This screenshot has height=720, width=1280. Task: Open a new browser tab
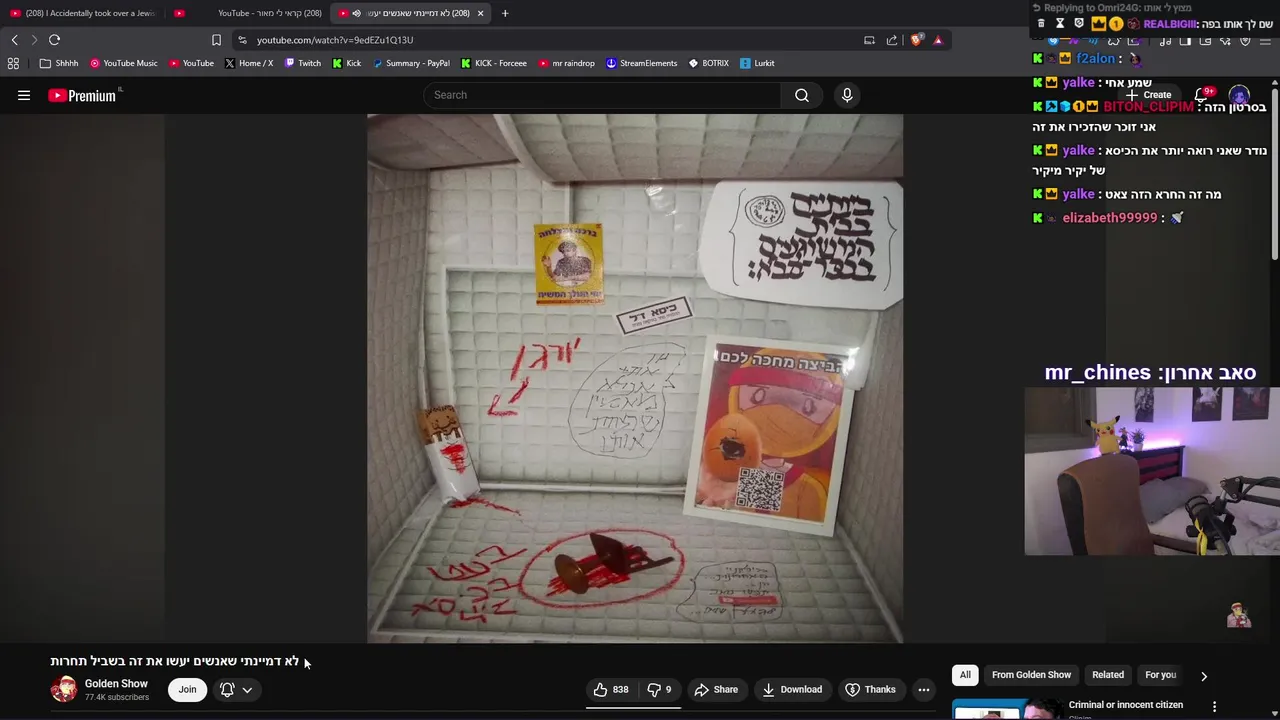tap(505, 13)
